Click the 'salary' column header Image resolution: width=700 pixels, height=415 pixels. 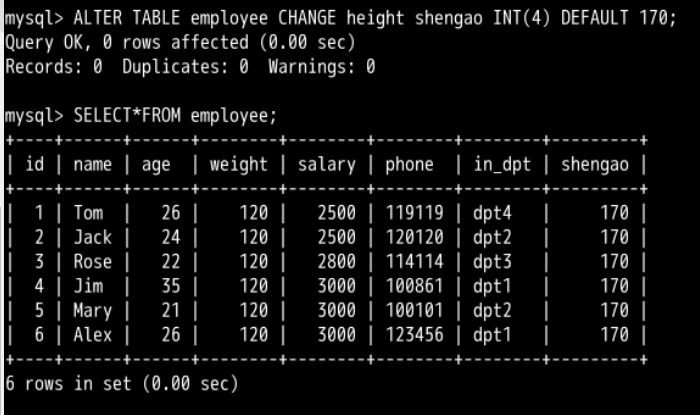(327, 165)
